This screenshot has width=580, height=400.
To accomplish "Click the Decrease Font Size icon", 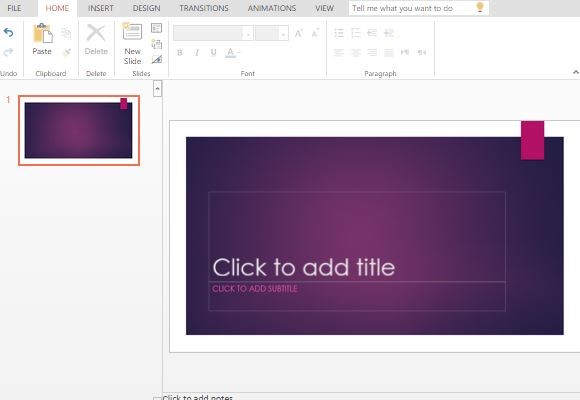I will [x=315, y=34].
